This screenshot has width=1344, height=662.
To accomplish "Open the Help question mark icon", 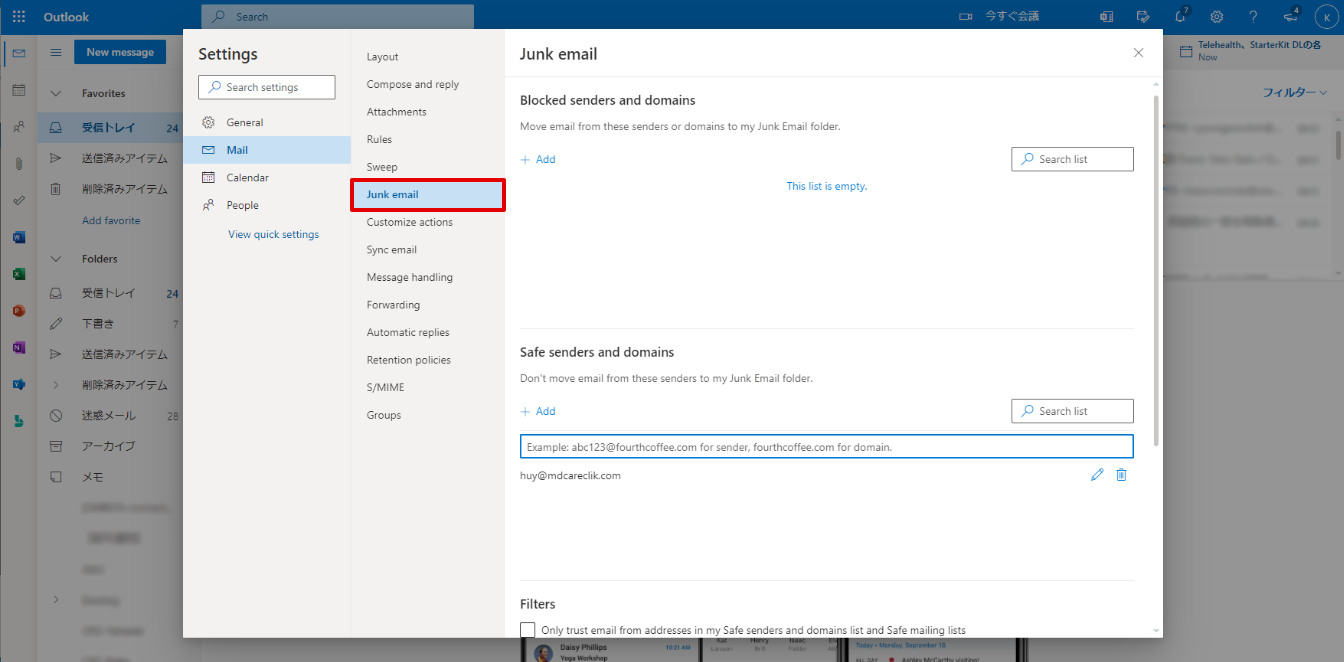I will point(1253,17).
